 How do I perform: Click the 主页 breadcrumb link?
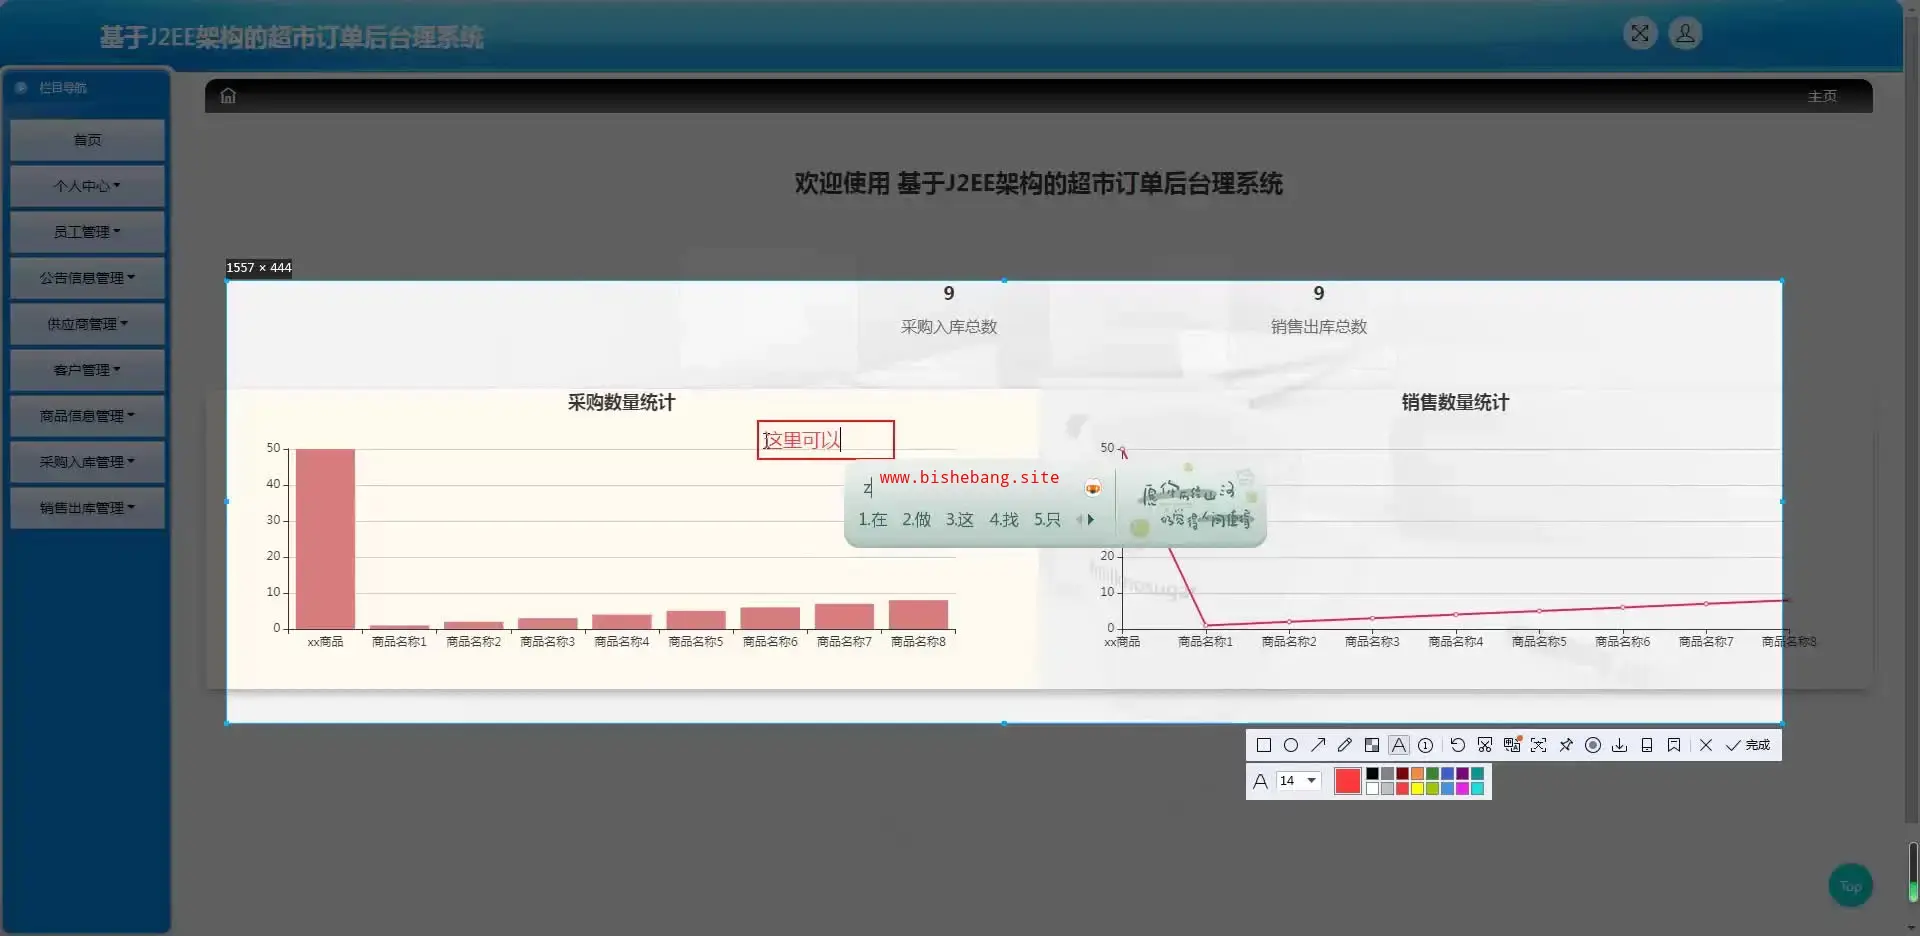(1822, 96)
